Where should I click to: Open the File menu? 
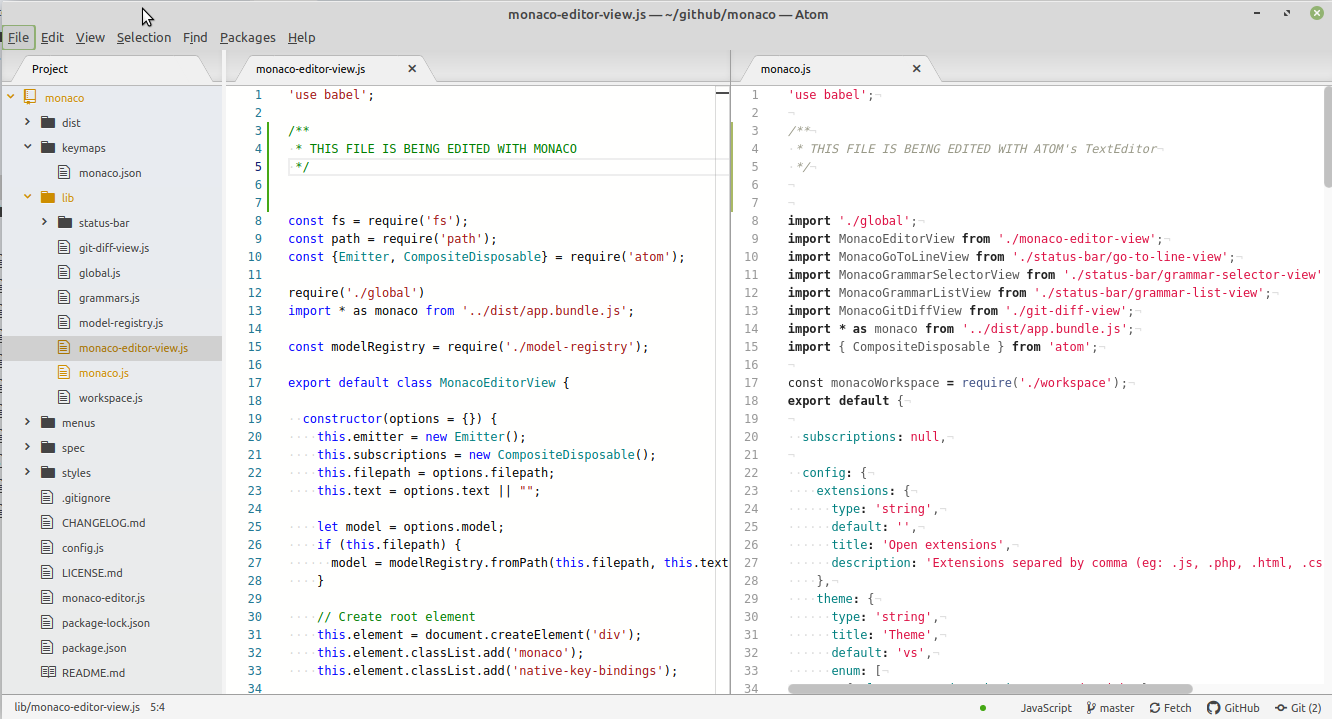[x=18, y=37]
